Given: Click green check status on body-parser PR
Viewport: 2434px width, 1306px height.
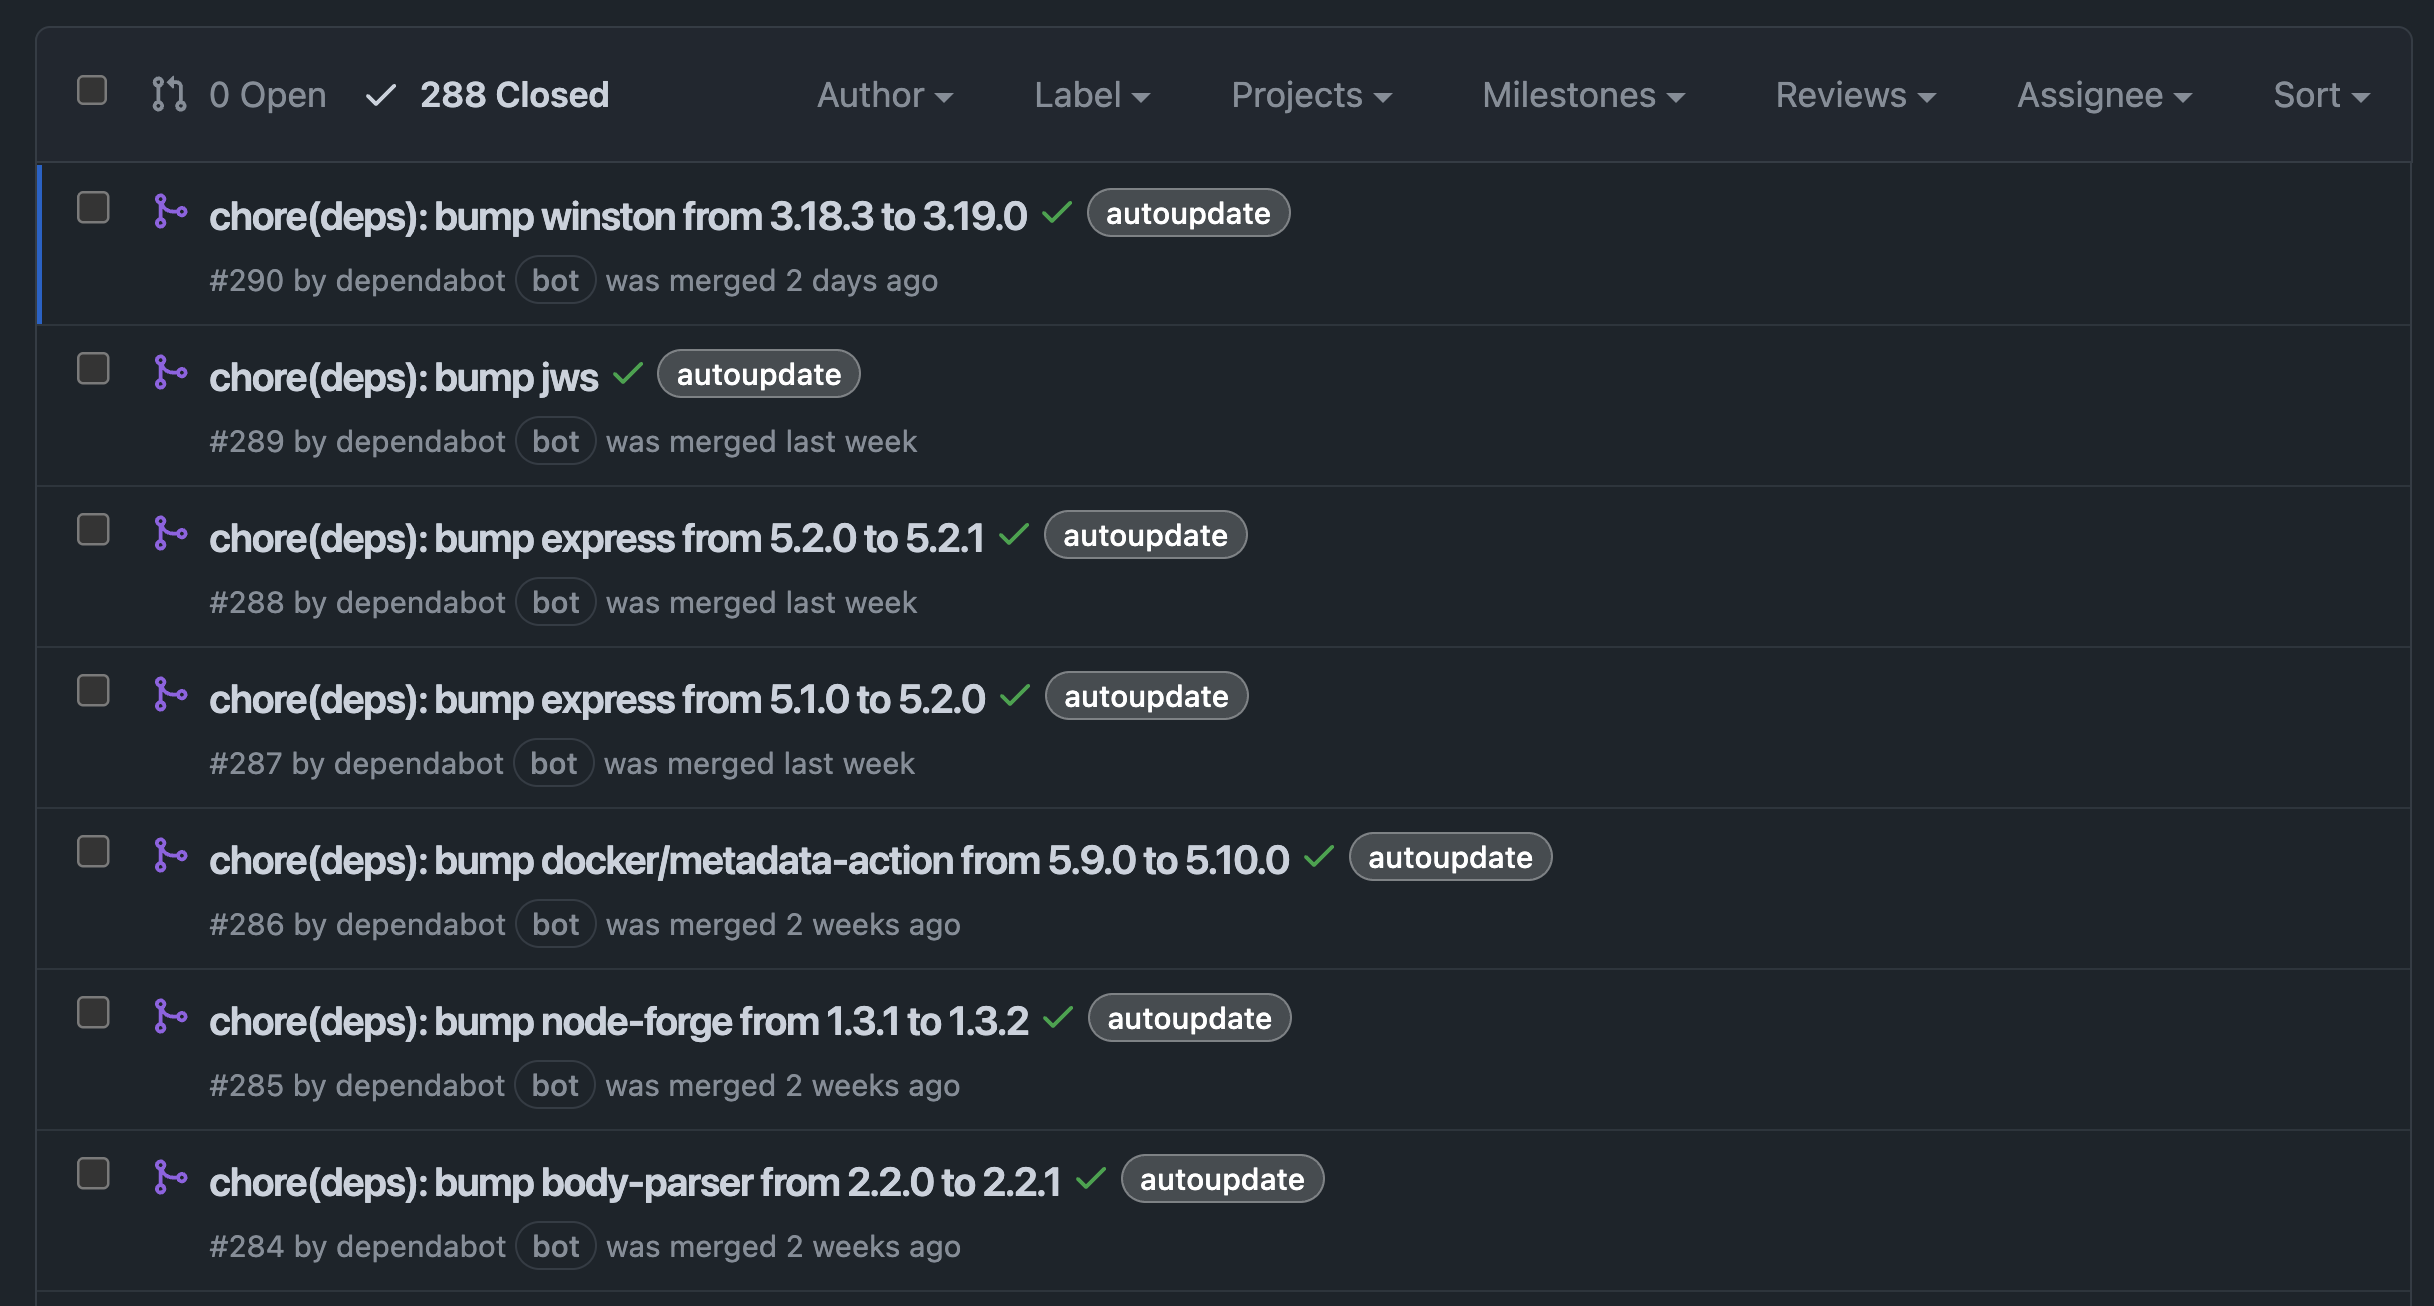Looking at the screenshot, I should (1091, 1179).
